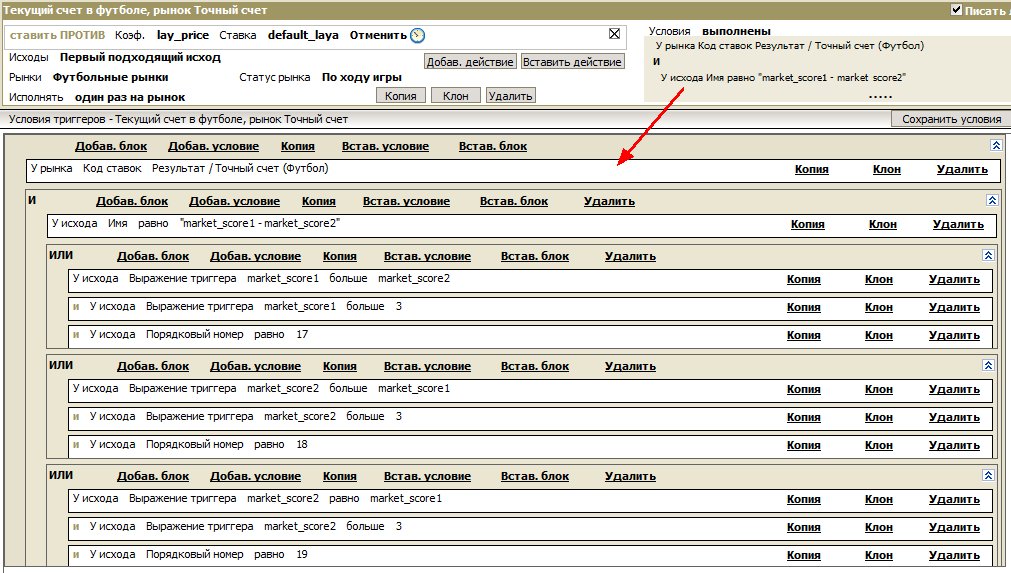Screen dimensions: 1011x573
Task: Click Клон for the Имя равно condition
Action: coord(883,224)
